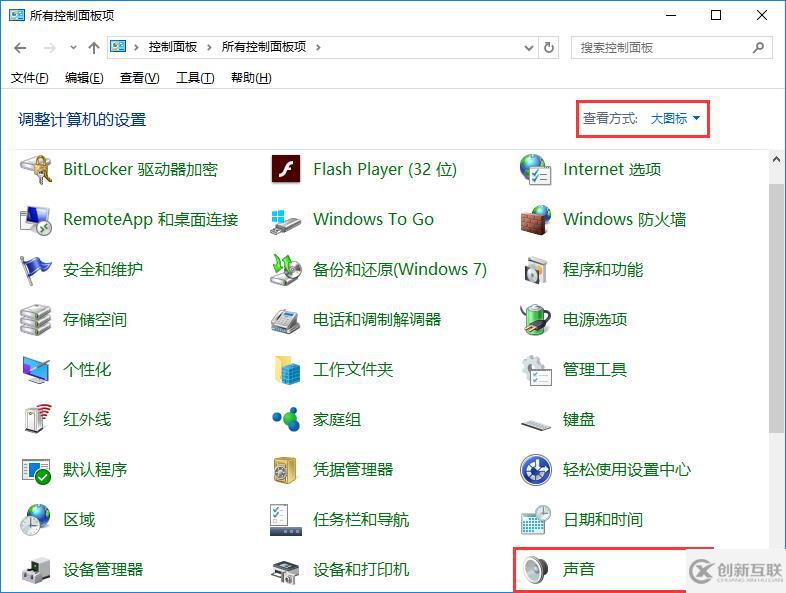Screen dimensions: 786x593
Task: Click the 所有控制面板项 breadcrumb
Action: tap(264, 47)
